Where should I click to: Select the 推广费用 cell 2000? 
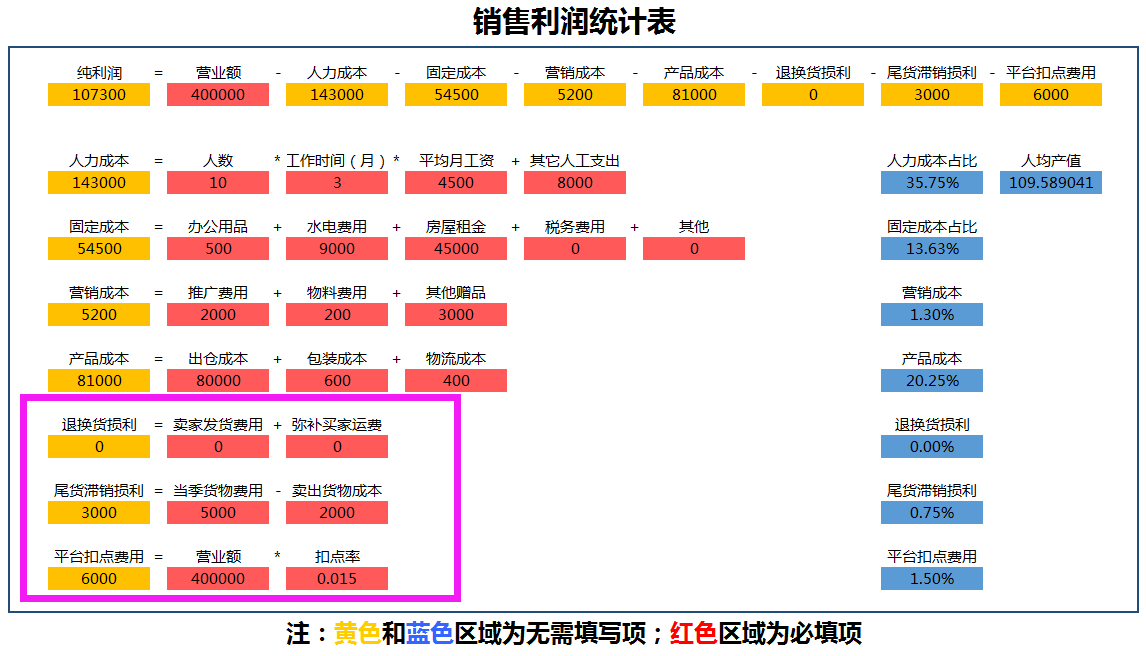(218, 315)
